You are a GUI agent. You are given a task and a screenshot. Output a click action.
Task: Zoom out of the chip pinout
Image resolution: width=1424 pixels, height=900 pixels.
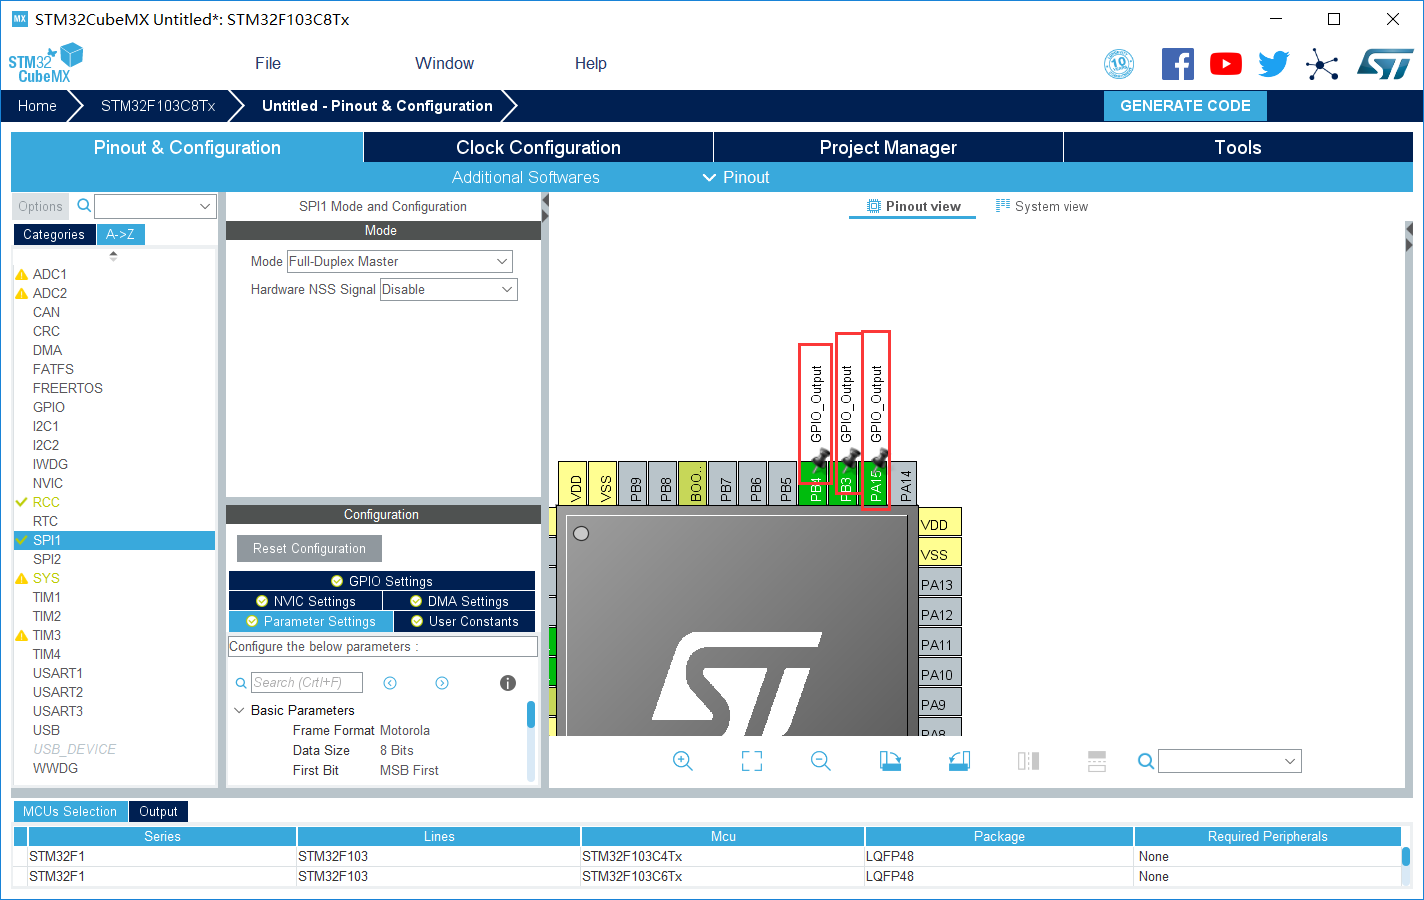pyautogui.click(x=821, y=761)
